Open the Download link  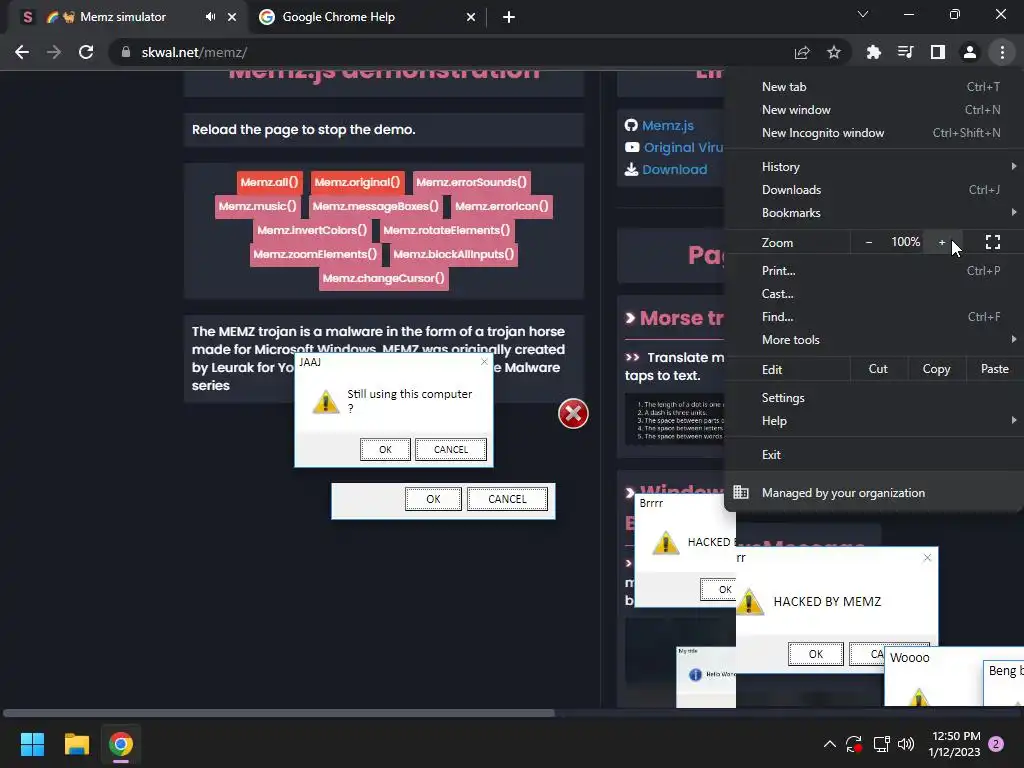coord(674,169)
